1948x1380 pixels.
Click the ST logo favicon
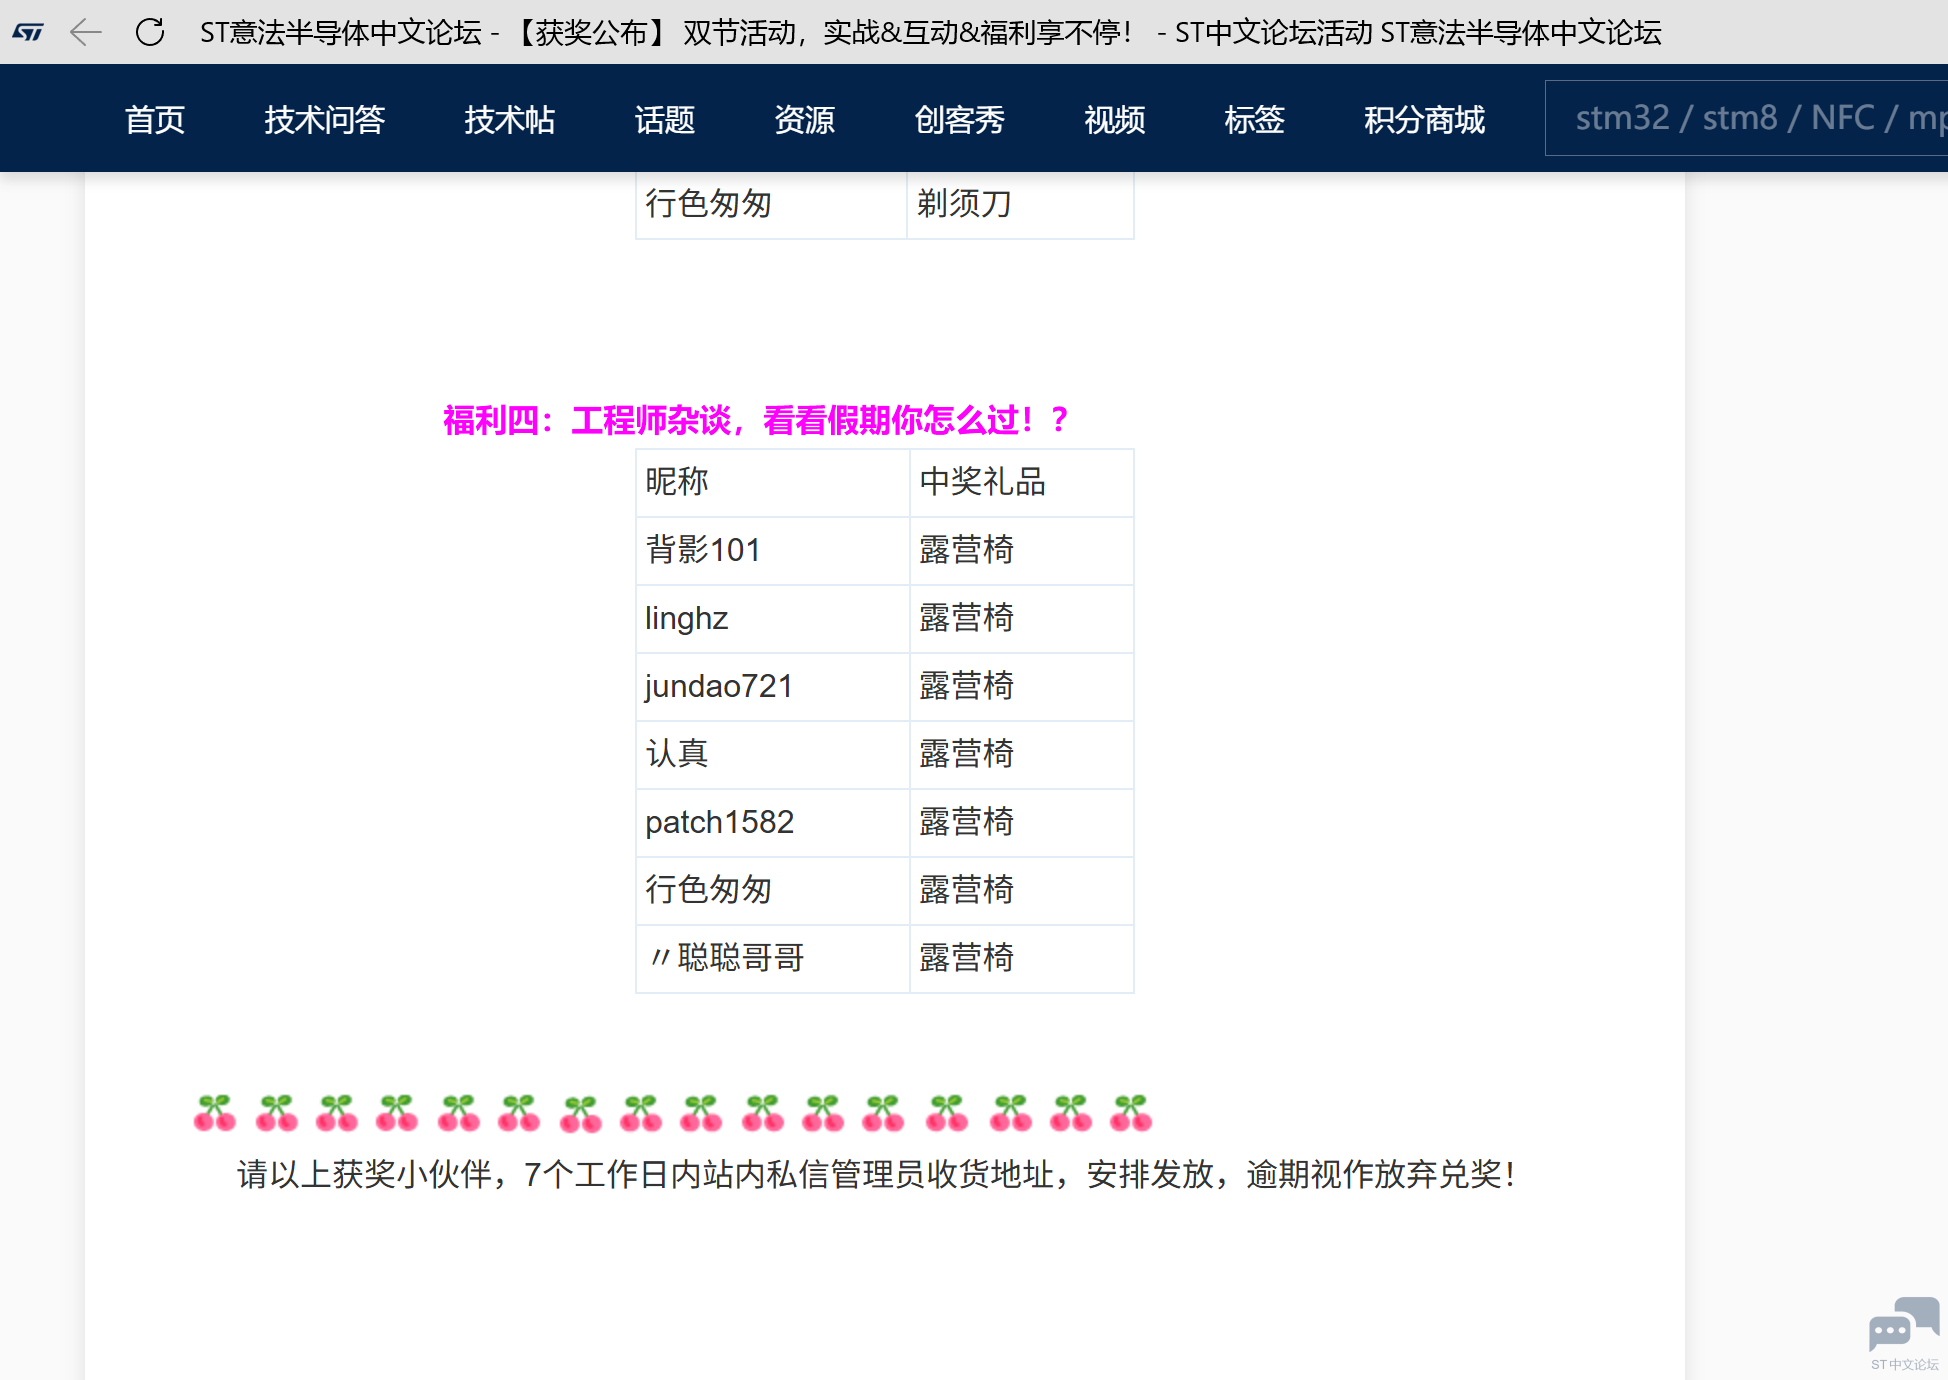tap(28, 32)
